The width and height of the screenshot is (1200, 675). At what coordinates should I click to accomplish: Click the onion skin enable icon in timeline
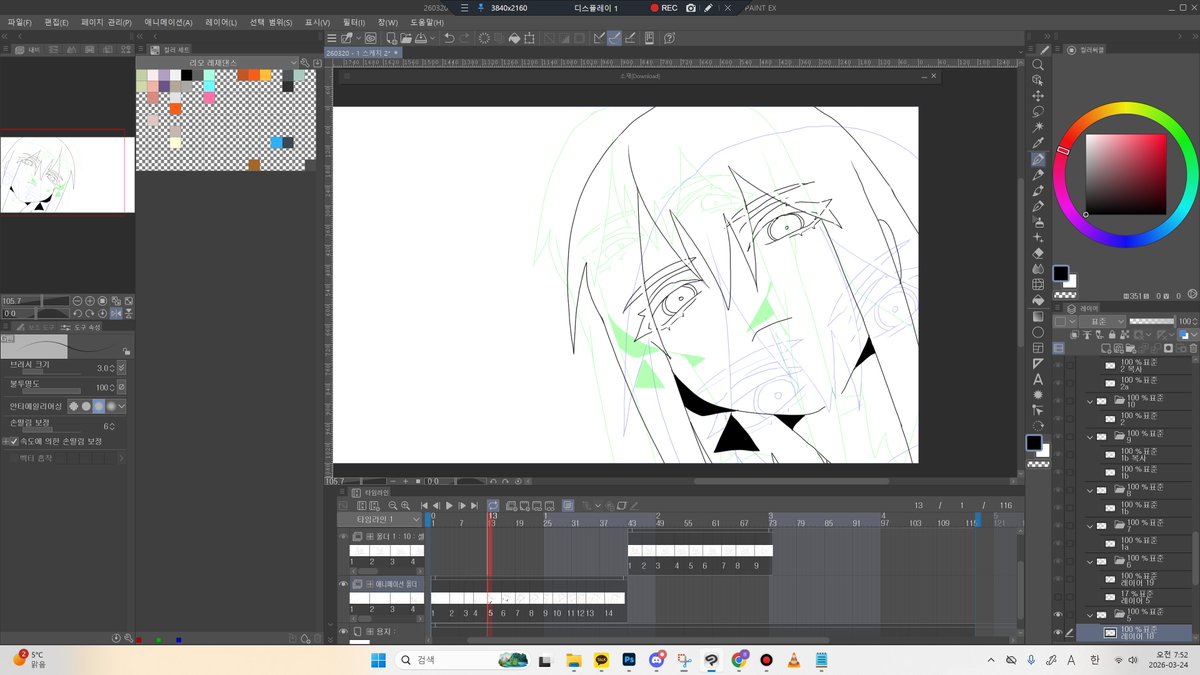point(568,506)
